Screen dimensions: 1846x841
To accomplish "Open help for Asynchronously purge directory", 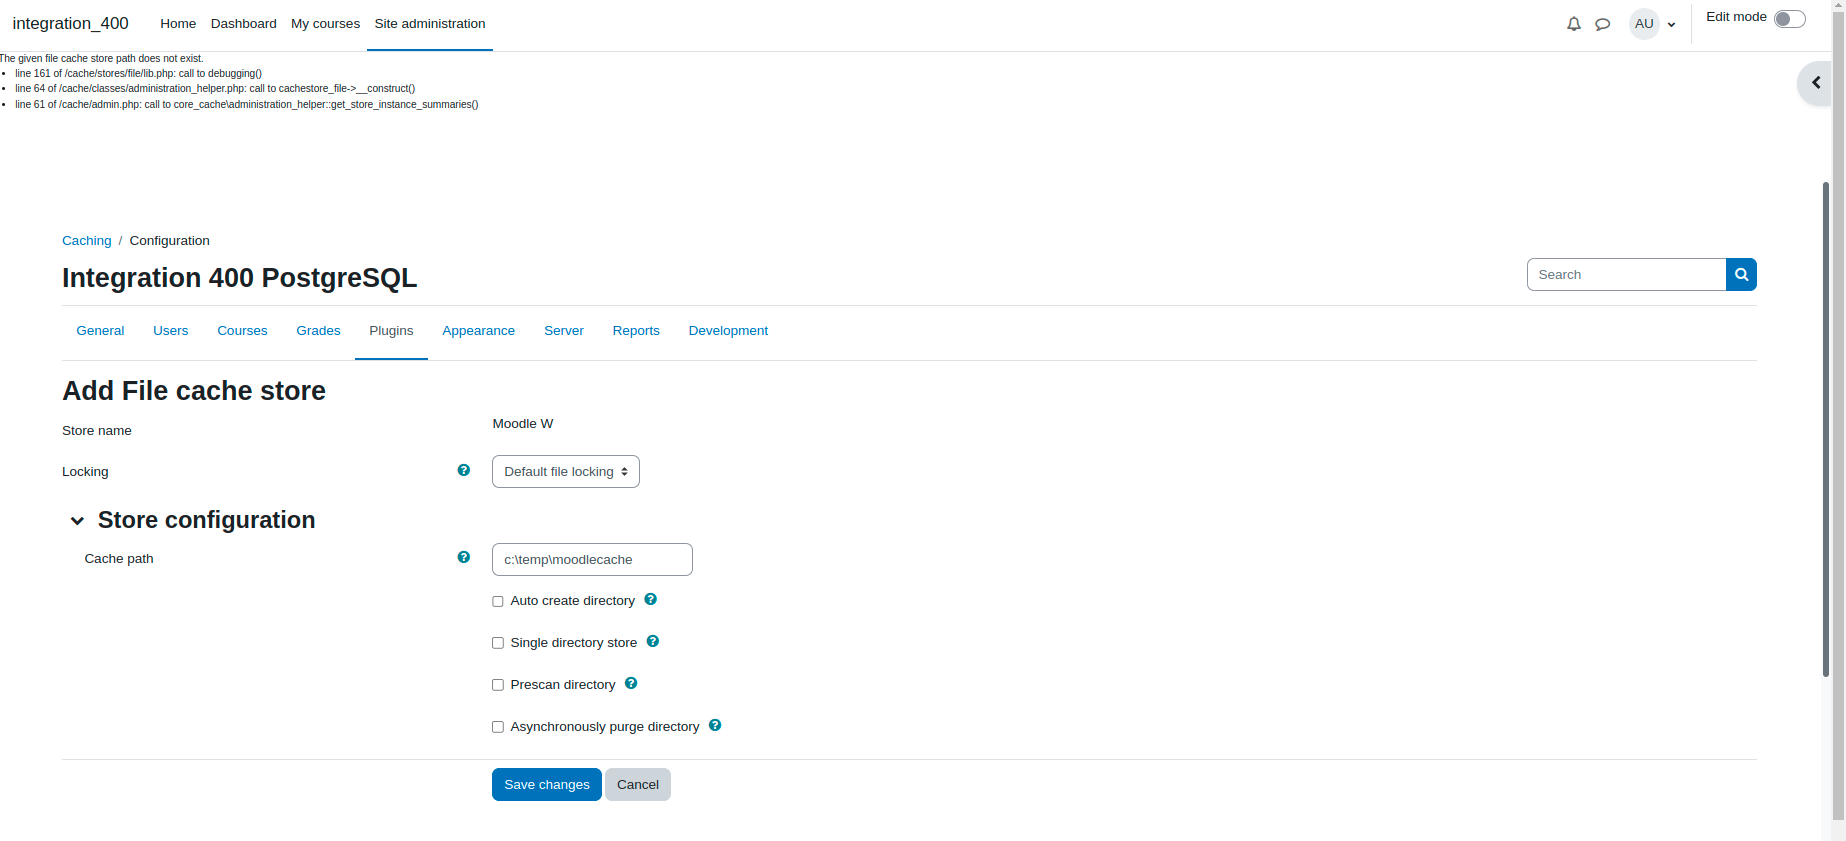I will 715,725.
